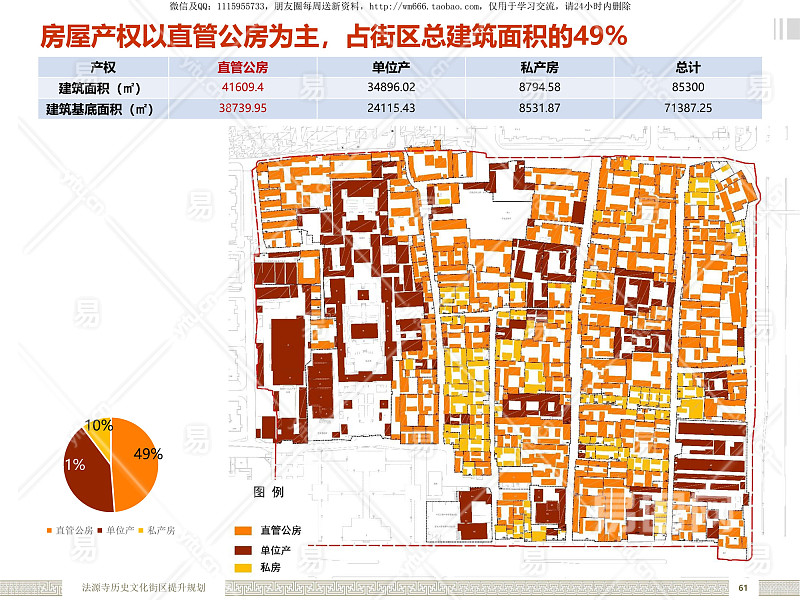Click the footer text 法源寺历史文化街区提升规划
800x600 pixels.
tap(144, 588)
